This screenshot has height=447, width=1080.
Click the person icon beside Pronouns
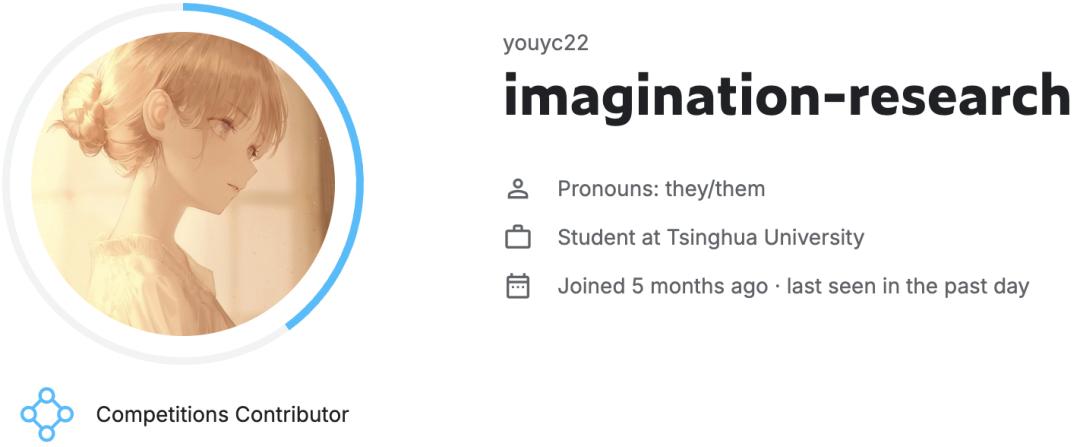(517, 188)
